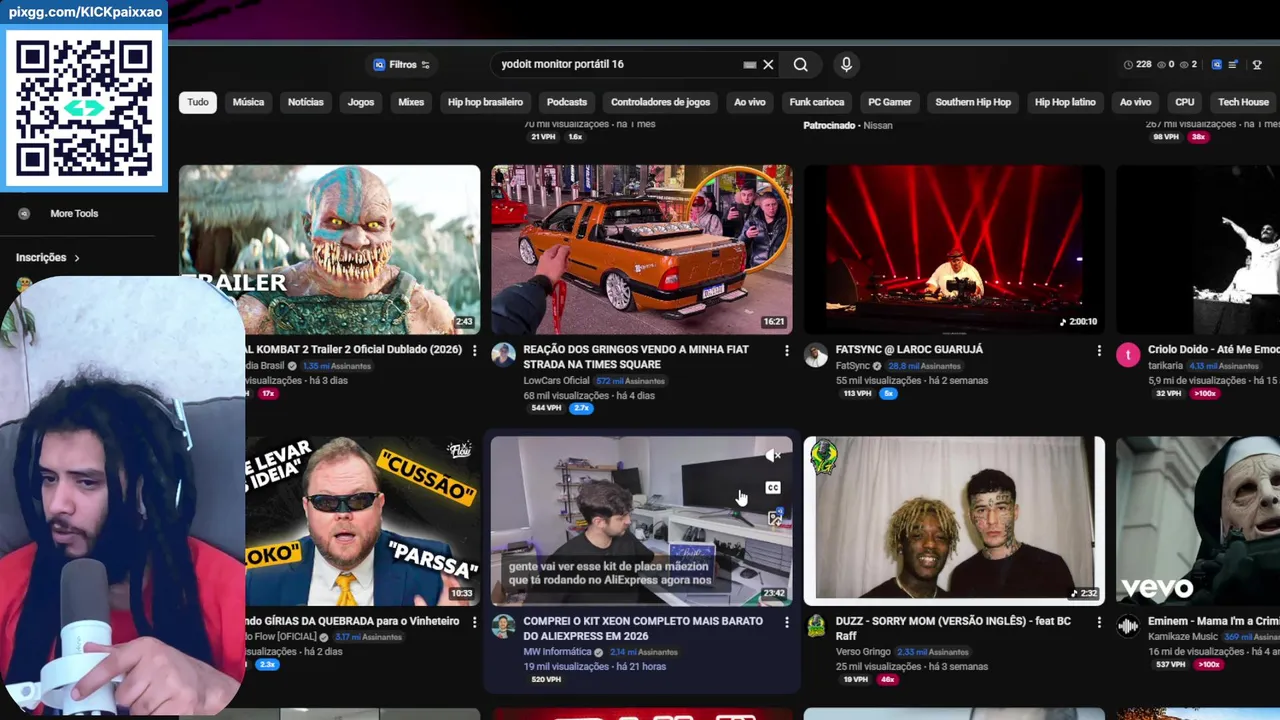Image resolution: width=1280 pixels, height=720 pixels.
Task: Open MW Informática channel avatar
Action: pos(504,626)
